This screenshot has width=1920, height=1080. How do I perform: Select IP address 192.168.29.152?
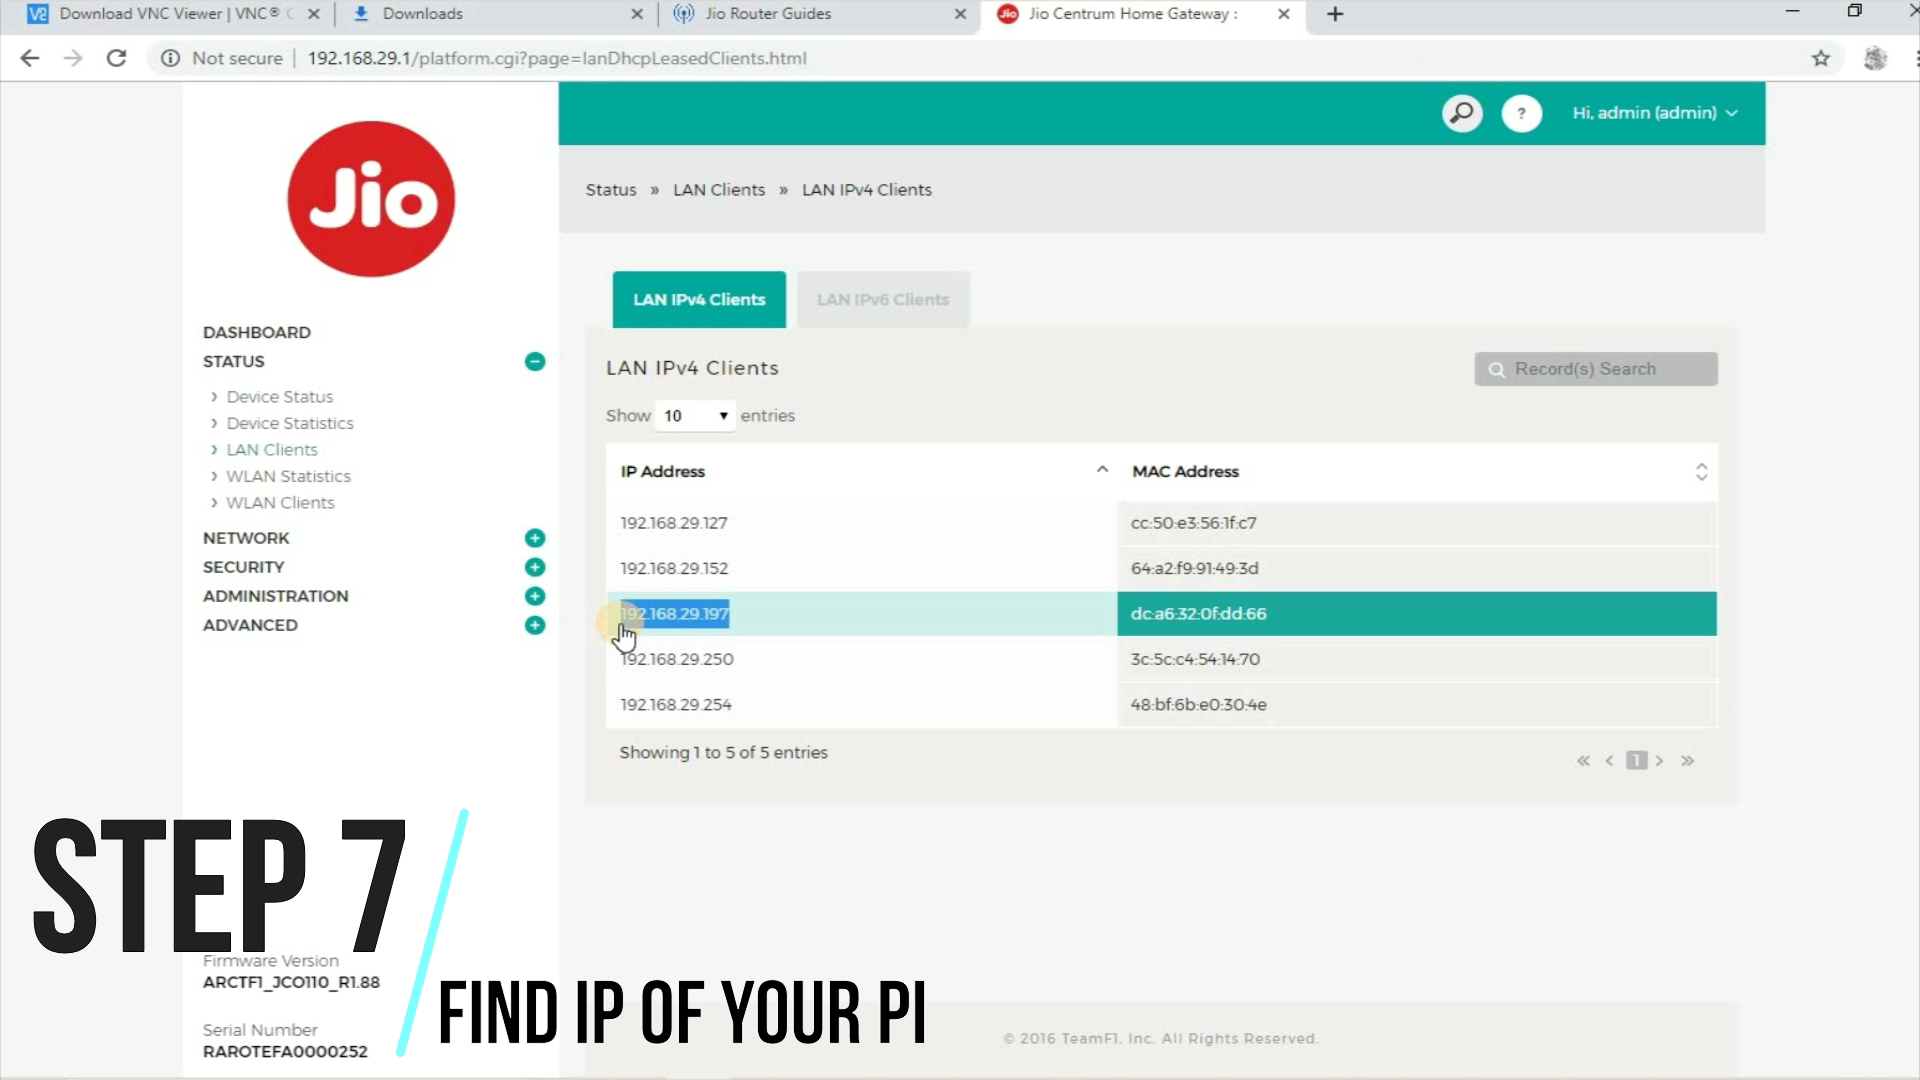(674, 568)
